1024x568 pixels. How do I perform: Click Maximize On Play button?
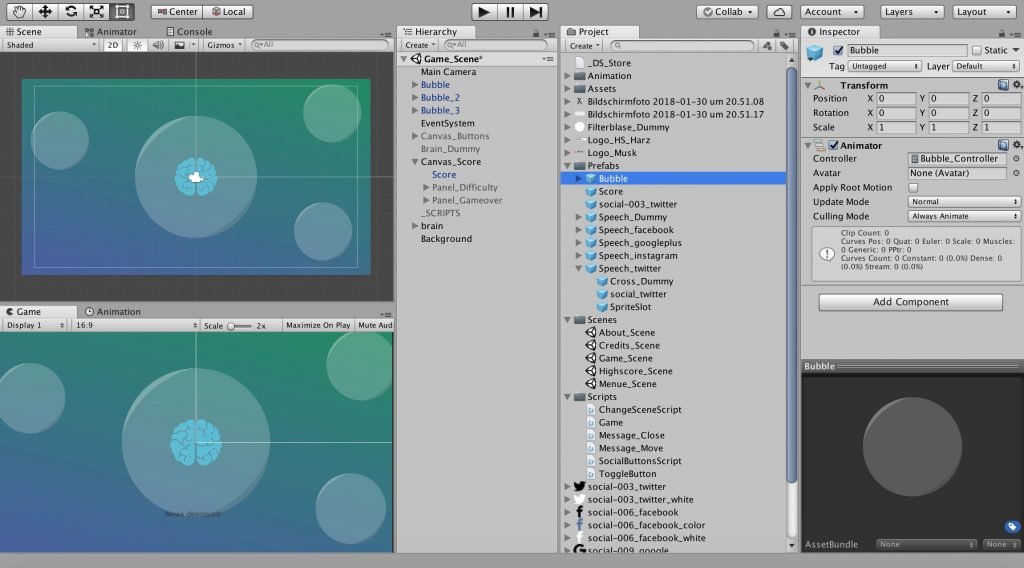[318, 325]
